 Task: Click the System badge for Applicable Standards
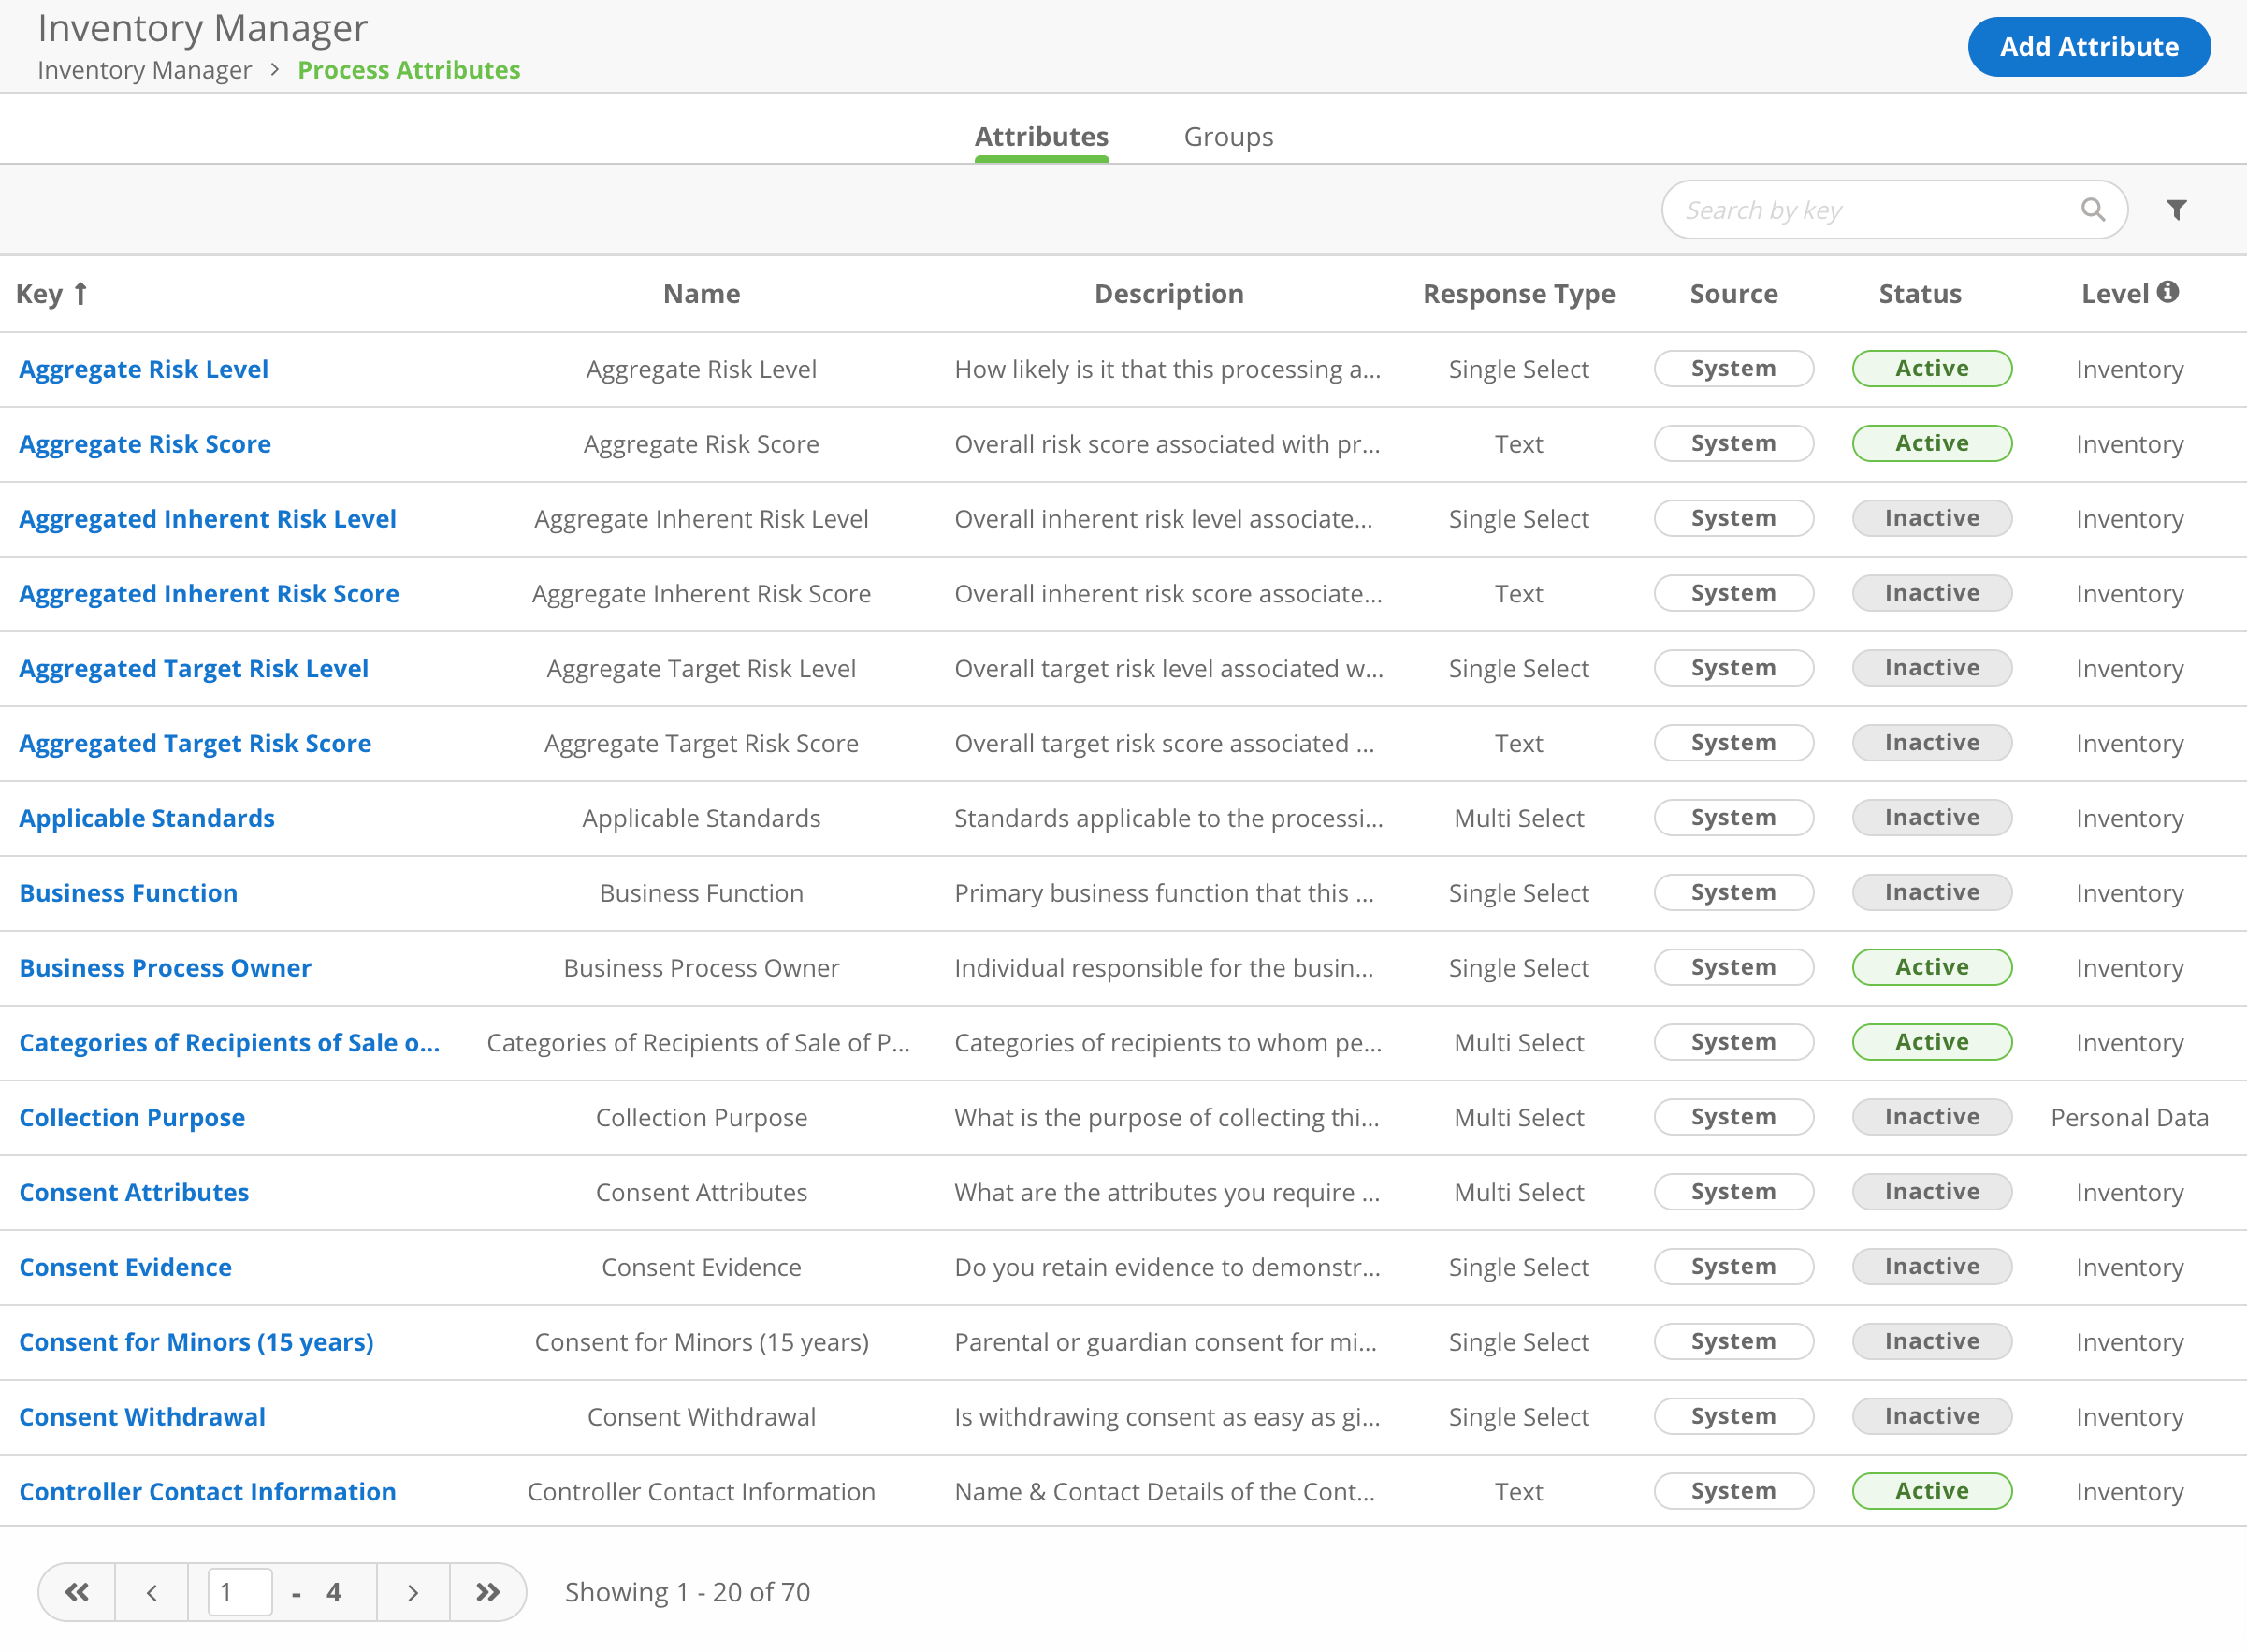pyautogui.click(x=1733, y=817)
